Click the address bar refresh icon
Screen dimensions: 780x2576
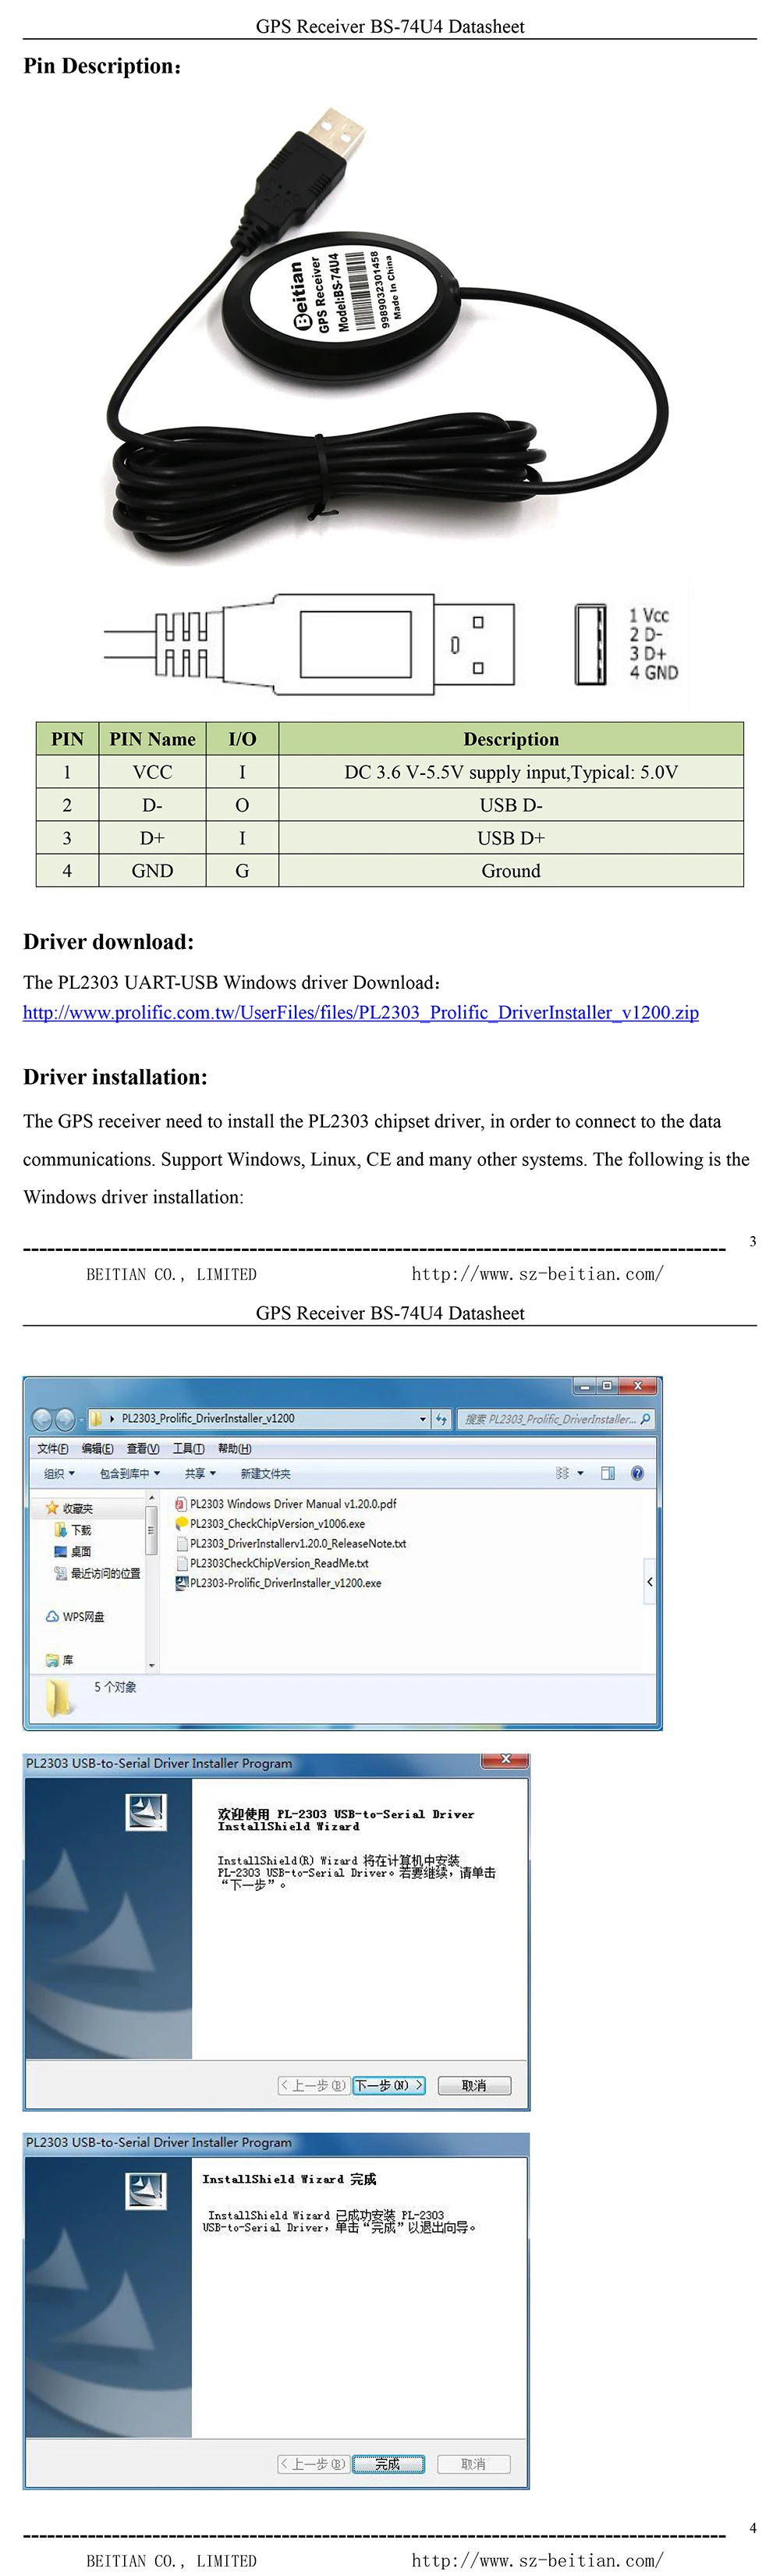point(442,1419)
